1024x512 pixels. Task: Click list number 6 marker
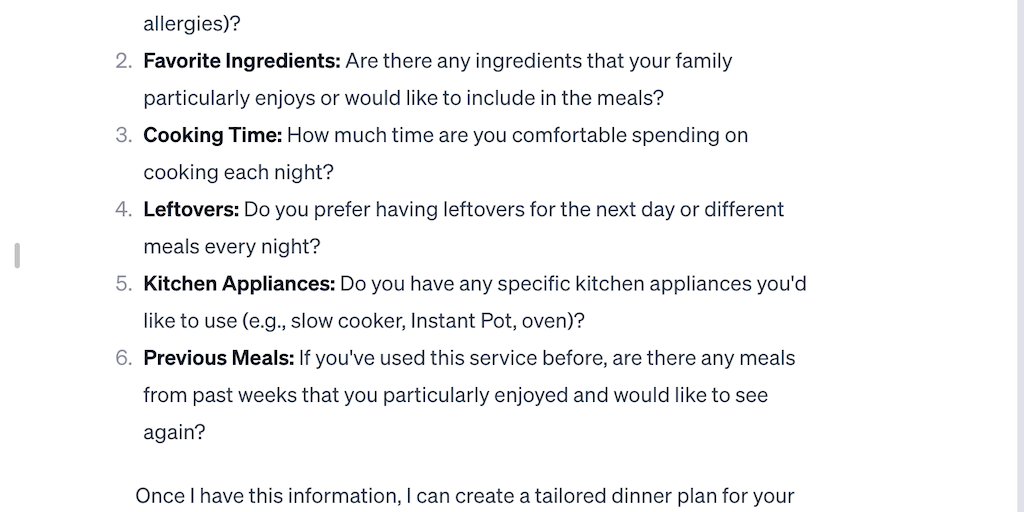point(123,357)
